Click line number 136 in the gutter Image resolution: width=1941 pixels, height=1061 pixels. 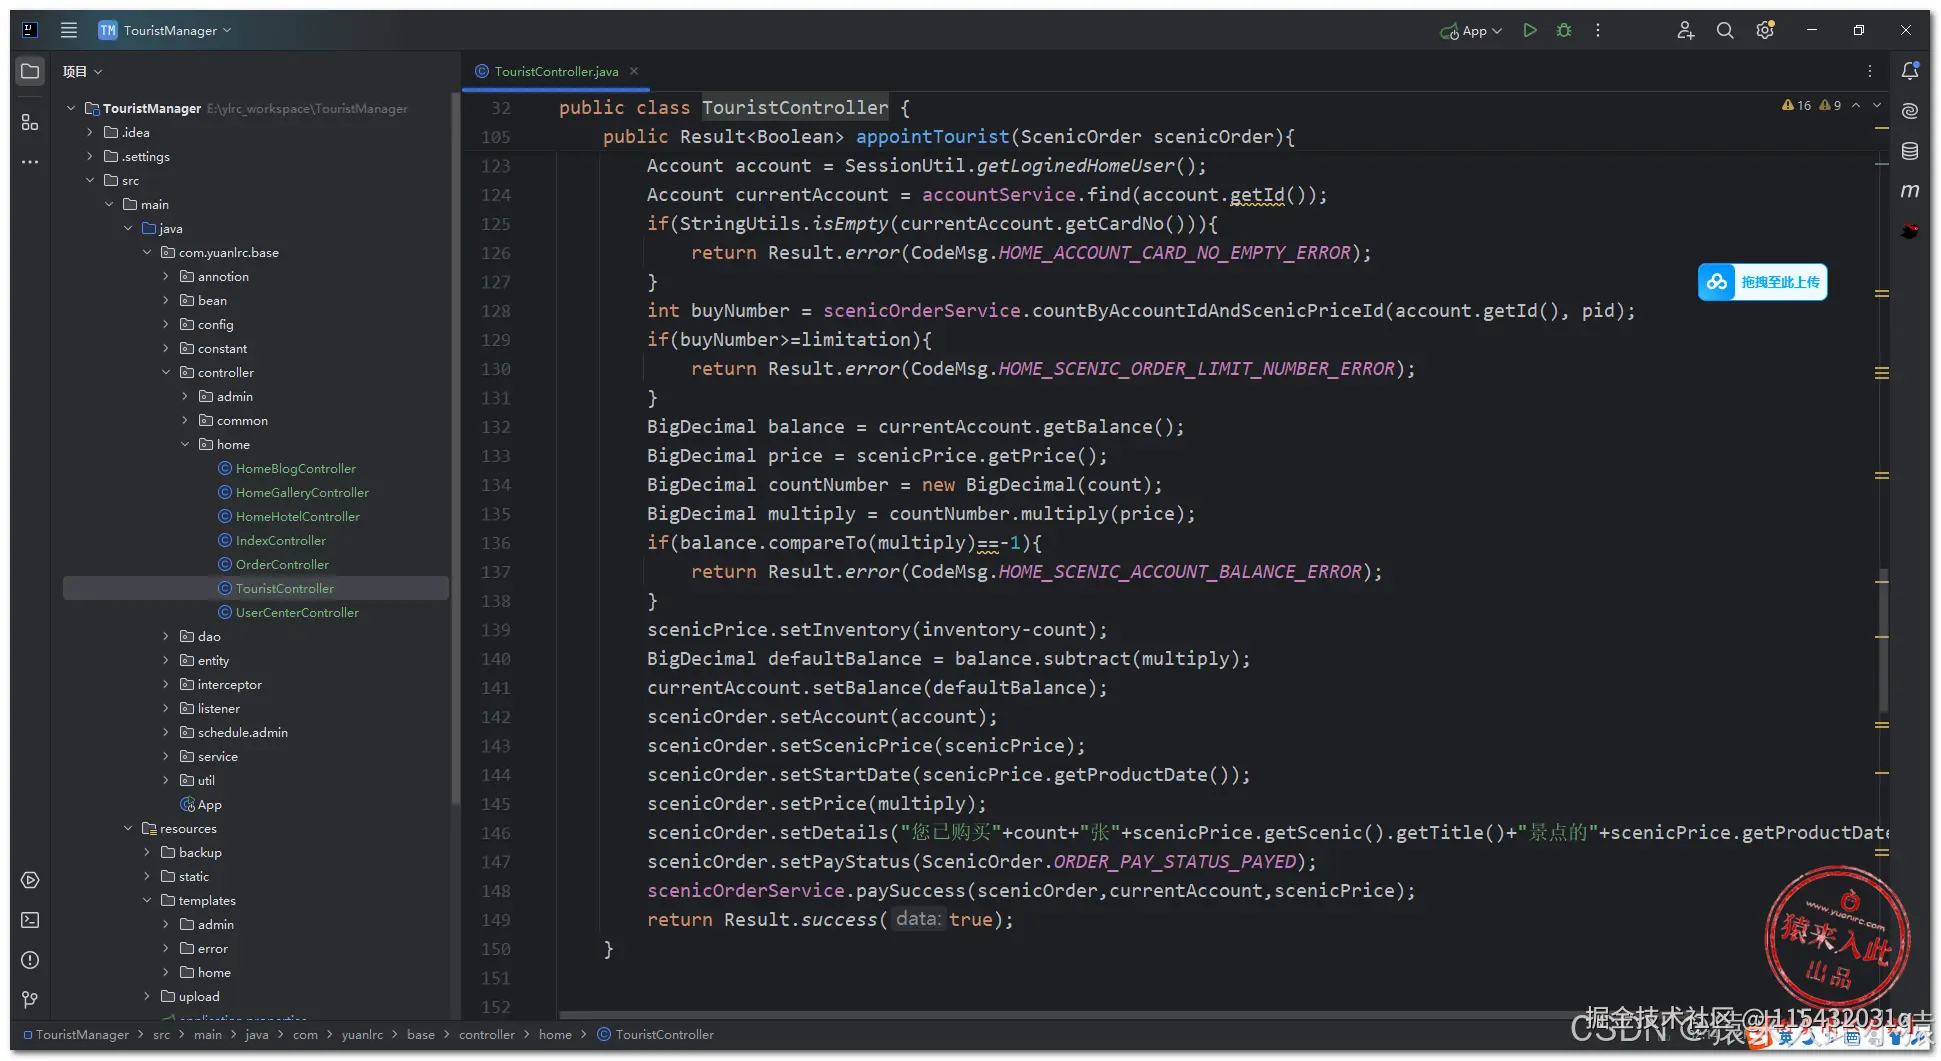tap(496, 543)
